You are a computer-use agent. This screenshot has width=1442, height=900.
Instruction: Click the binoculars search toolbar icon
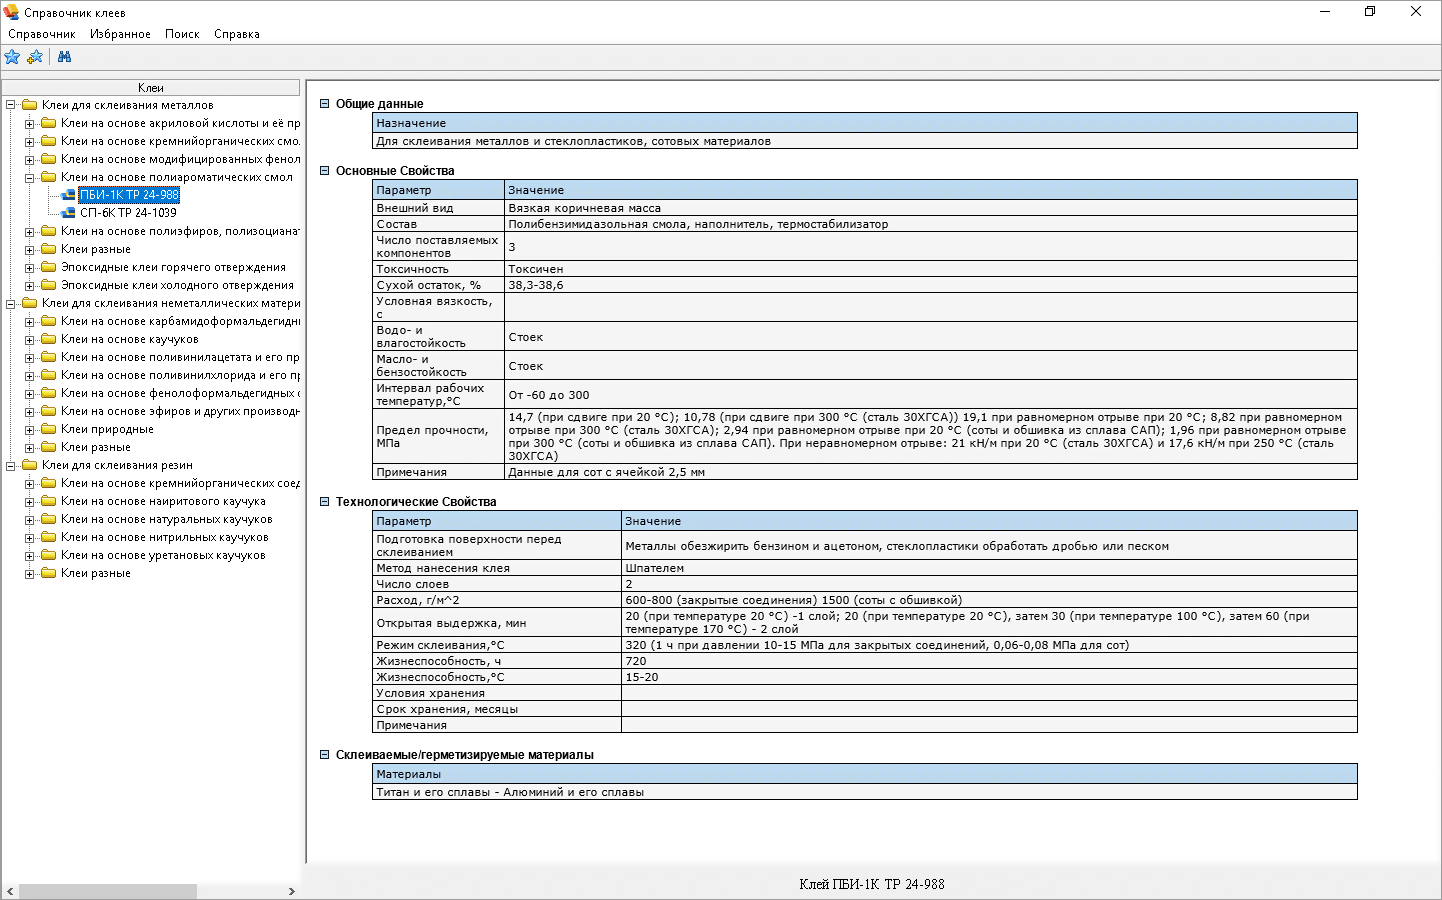65,57
